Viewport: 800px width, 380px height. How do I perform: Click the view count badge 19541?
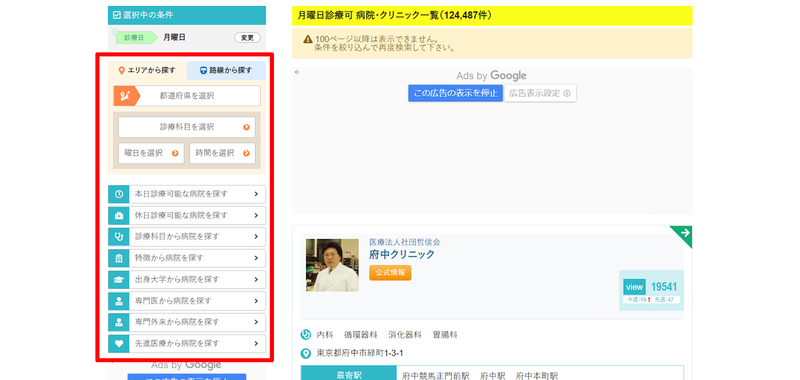(652, 290)
